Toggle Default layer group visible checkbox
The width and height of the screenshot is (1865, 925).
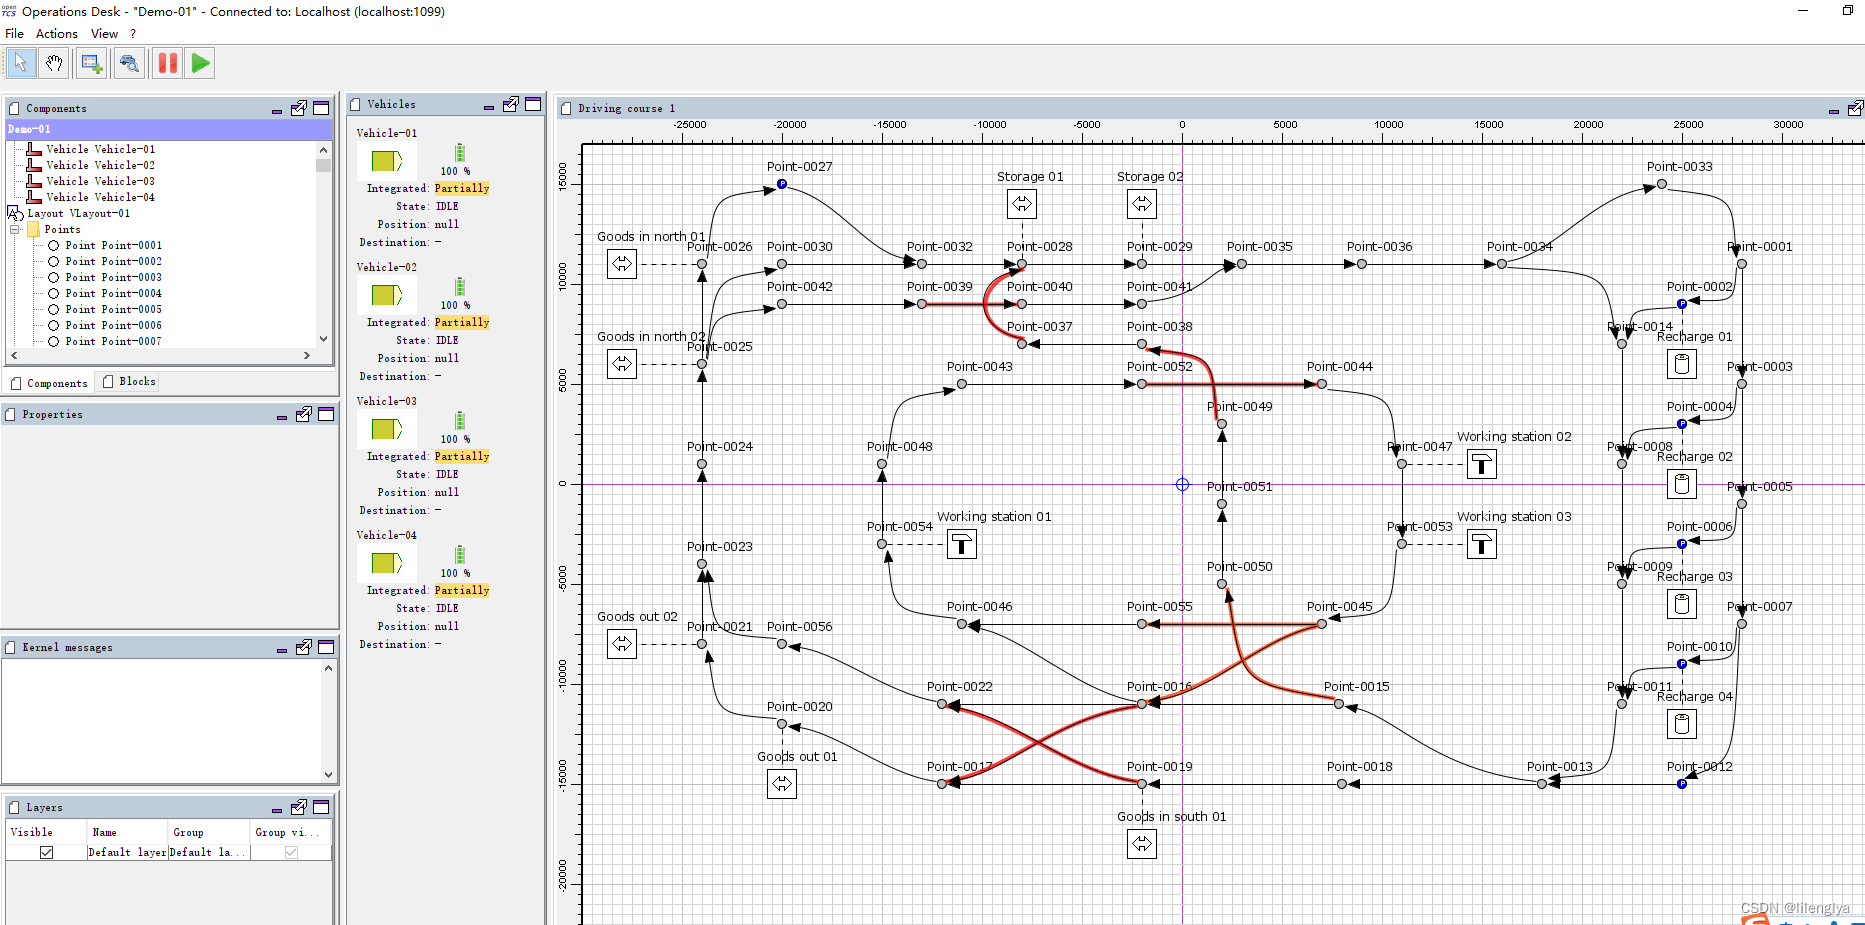click(291, 852)
